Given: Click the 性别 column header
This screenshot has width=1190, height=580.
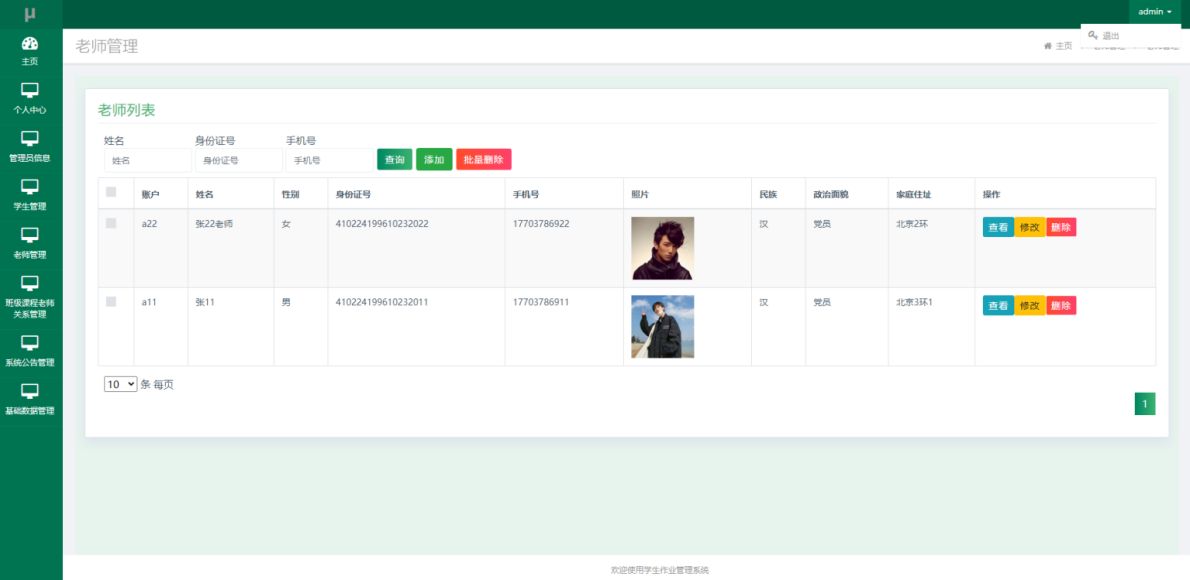Looking at the screenshot, I should coord(291,194).
